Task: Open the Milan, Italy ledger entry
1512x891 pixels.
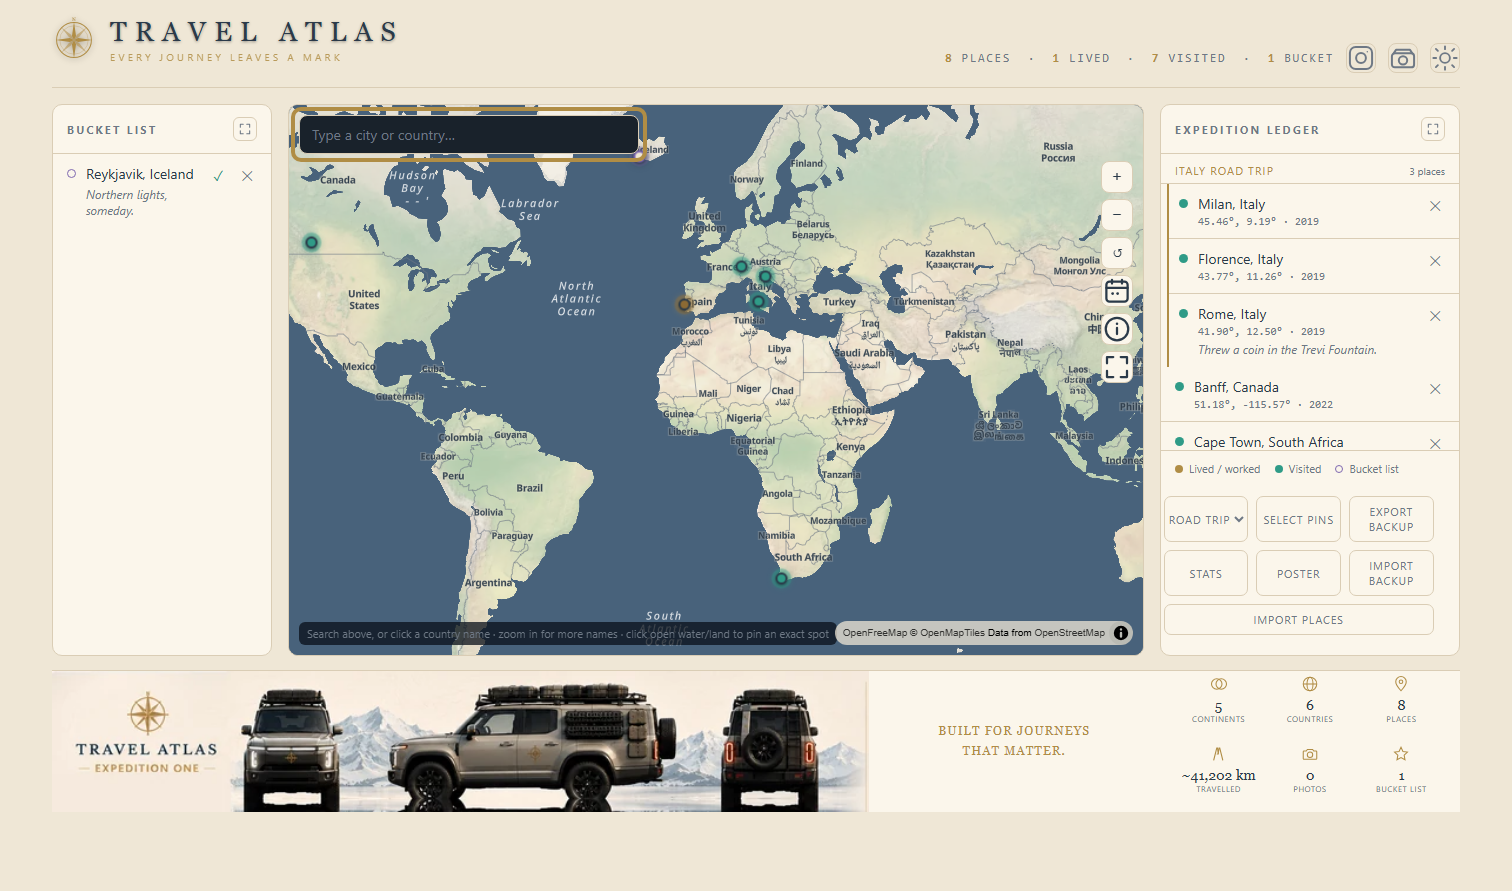Action: [1313, 211]
